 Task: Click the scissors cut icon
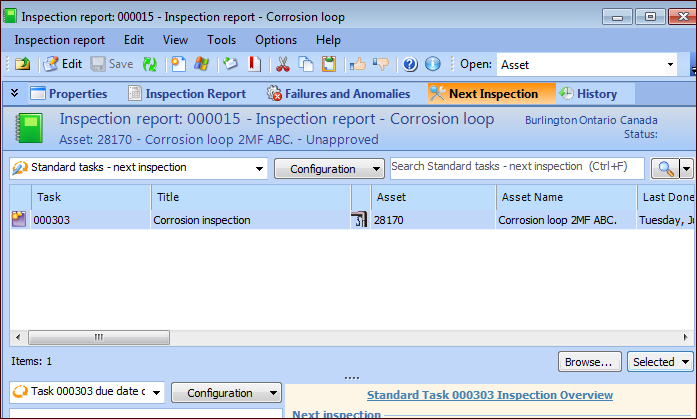[282, 64]
